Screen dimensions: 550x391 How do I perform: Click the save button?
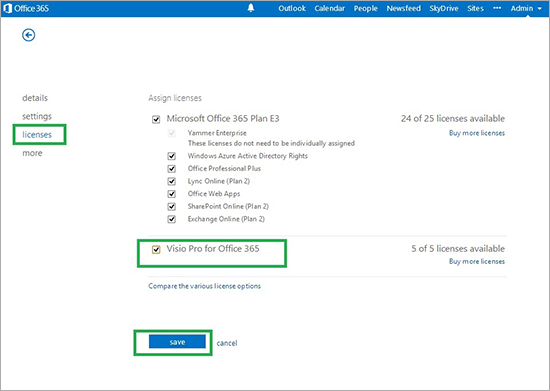177,342
